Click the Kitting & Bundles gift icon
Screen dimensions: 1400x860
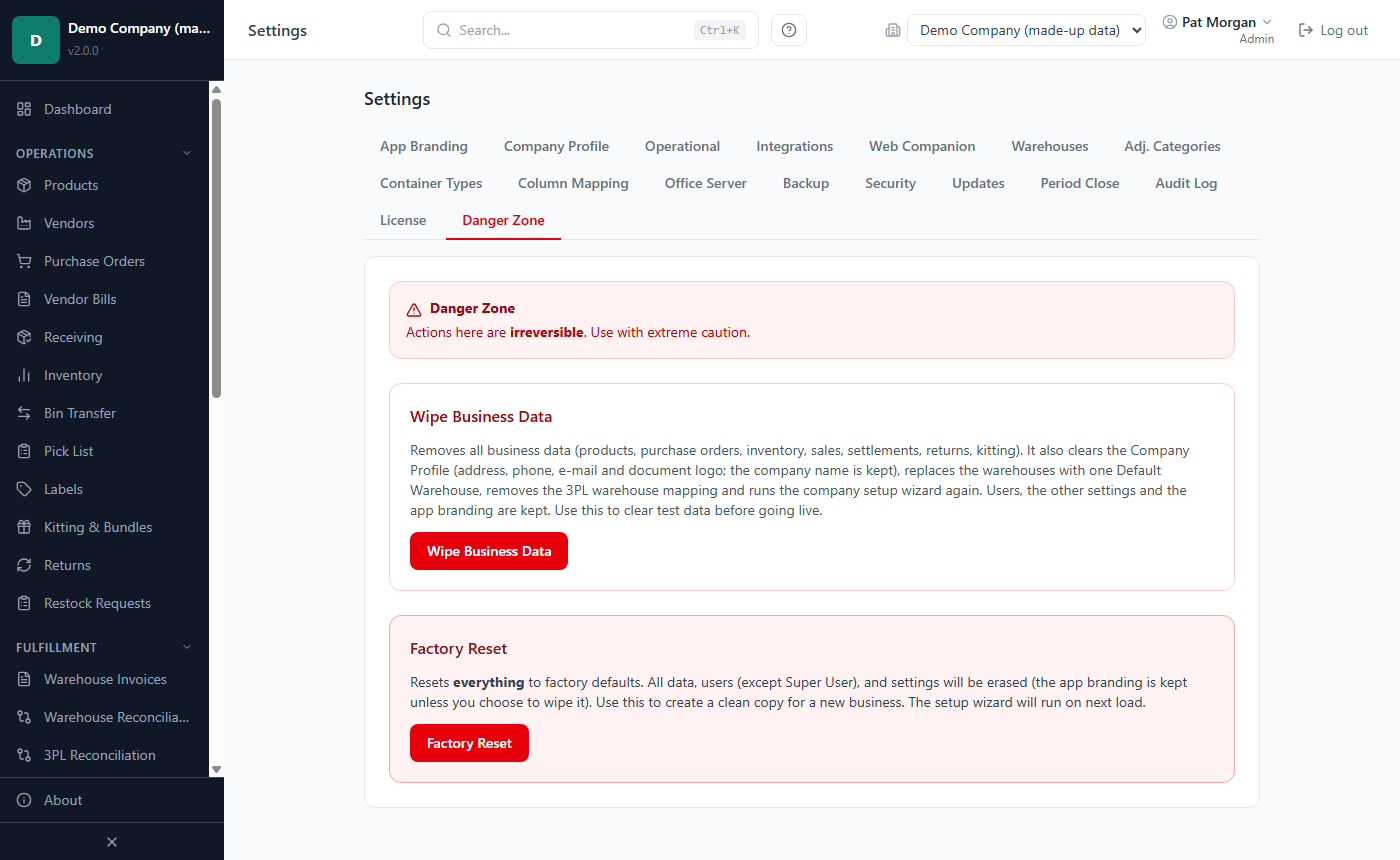click(24, 527)
